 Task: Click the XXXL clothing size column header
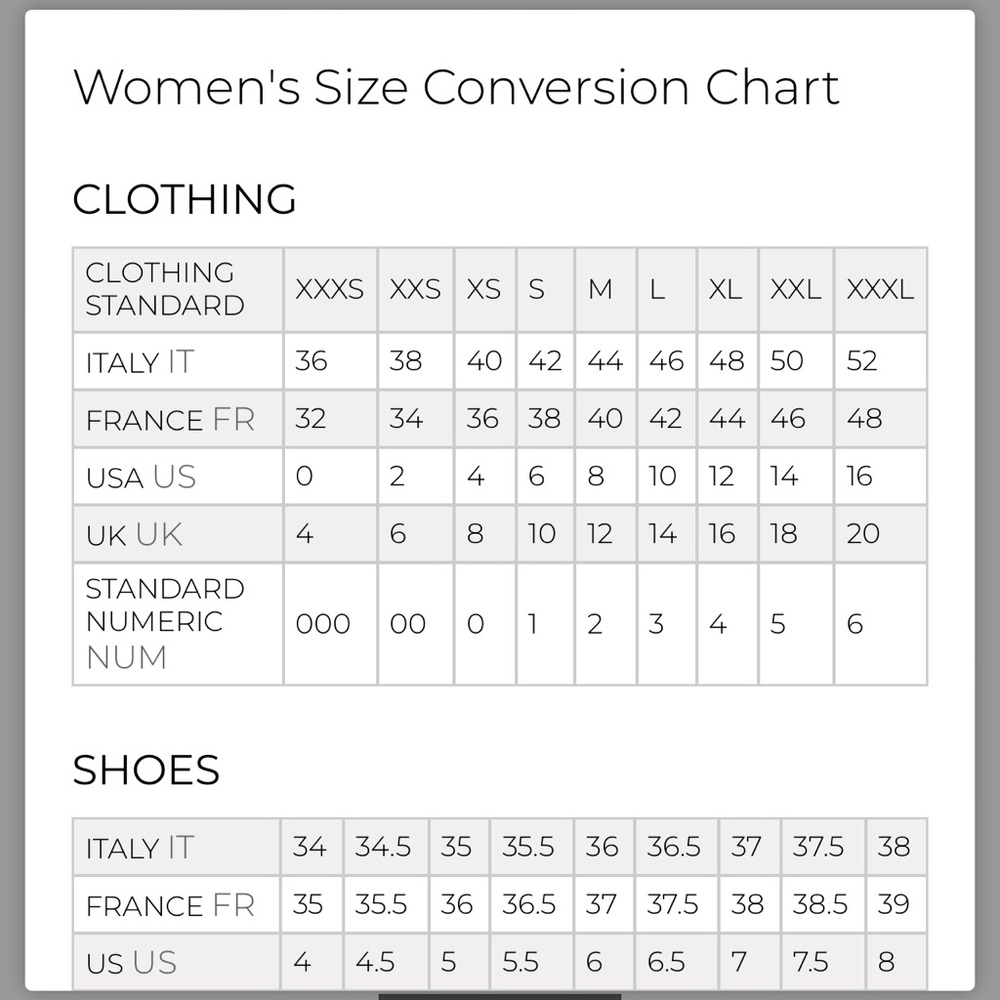pyautogui.click(x=880, y=290)
